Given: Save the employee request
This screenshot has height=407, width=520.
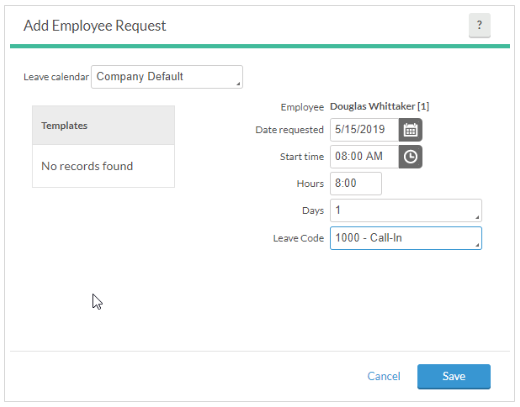Looking at the screenshot, I should click(x=454, y=376).
